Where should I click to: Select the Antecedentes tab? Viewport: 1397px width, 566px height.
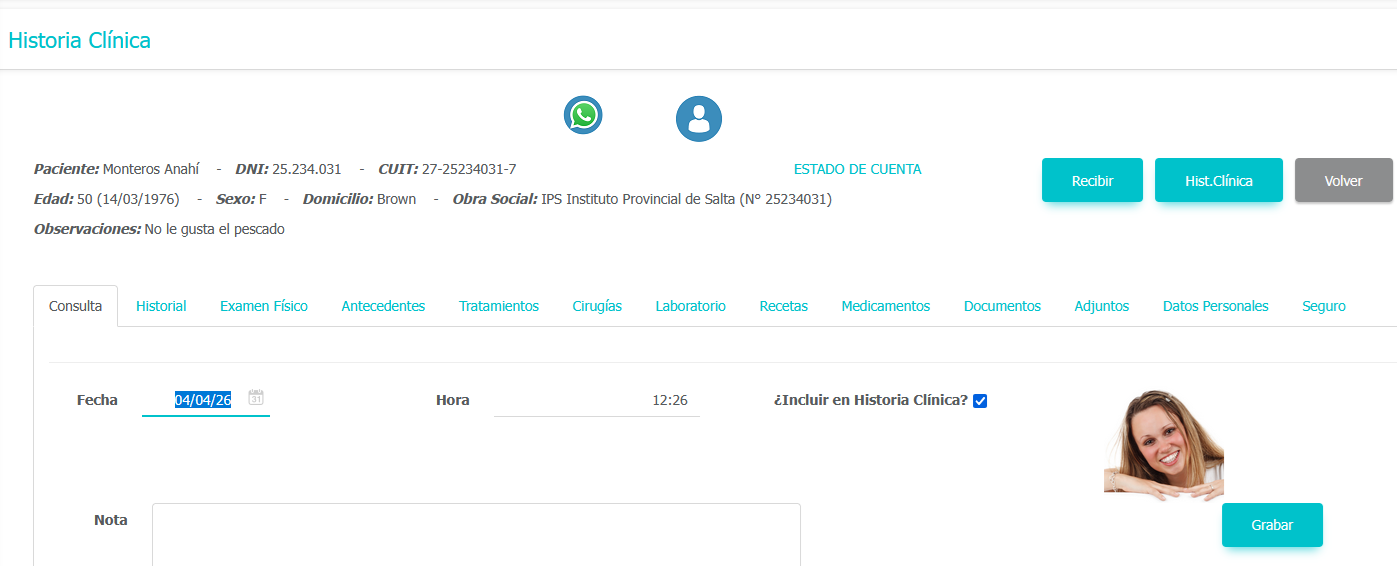383,306
